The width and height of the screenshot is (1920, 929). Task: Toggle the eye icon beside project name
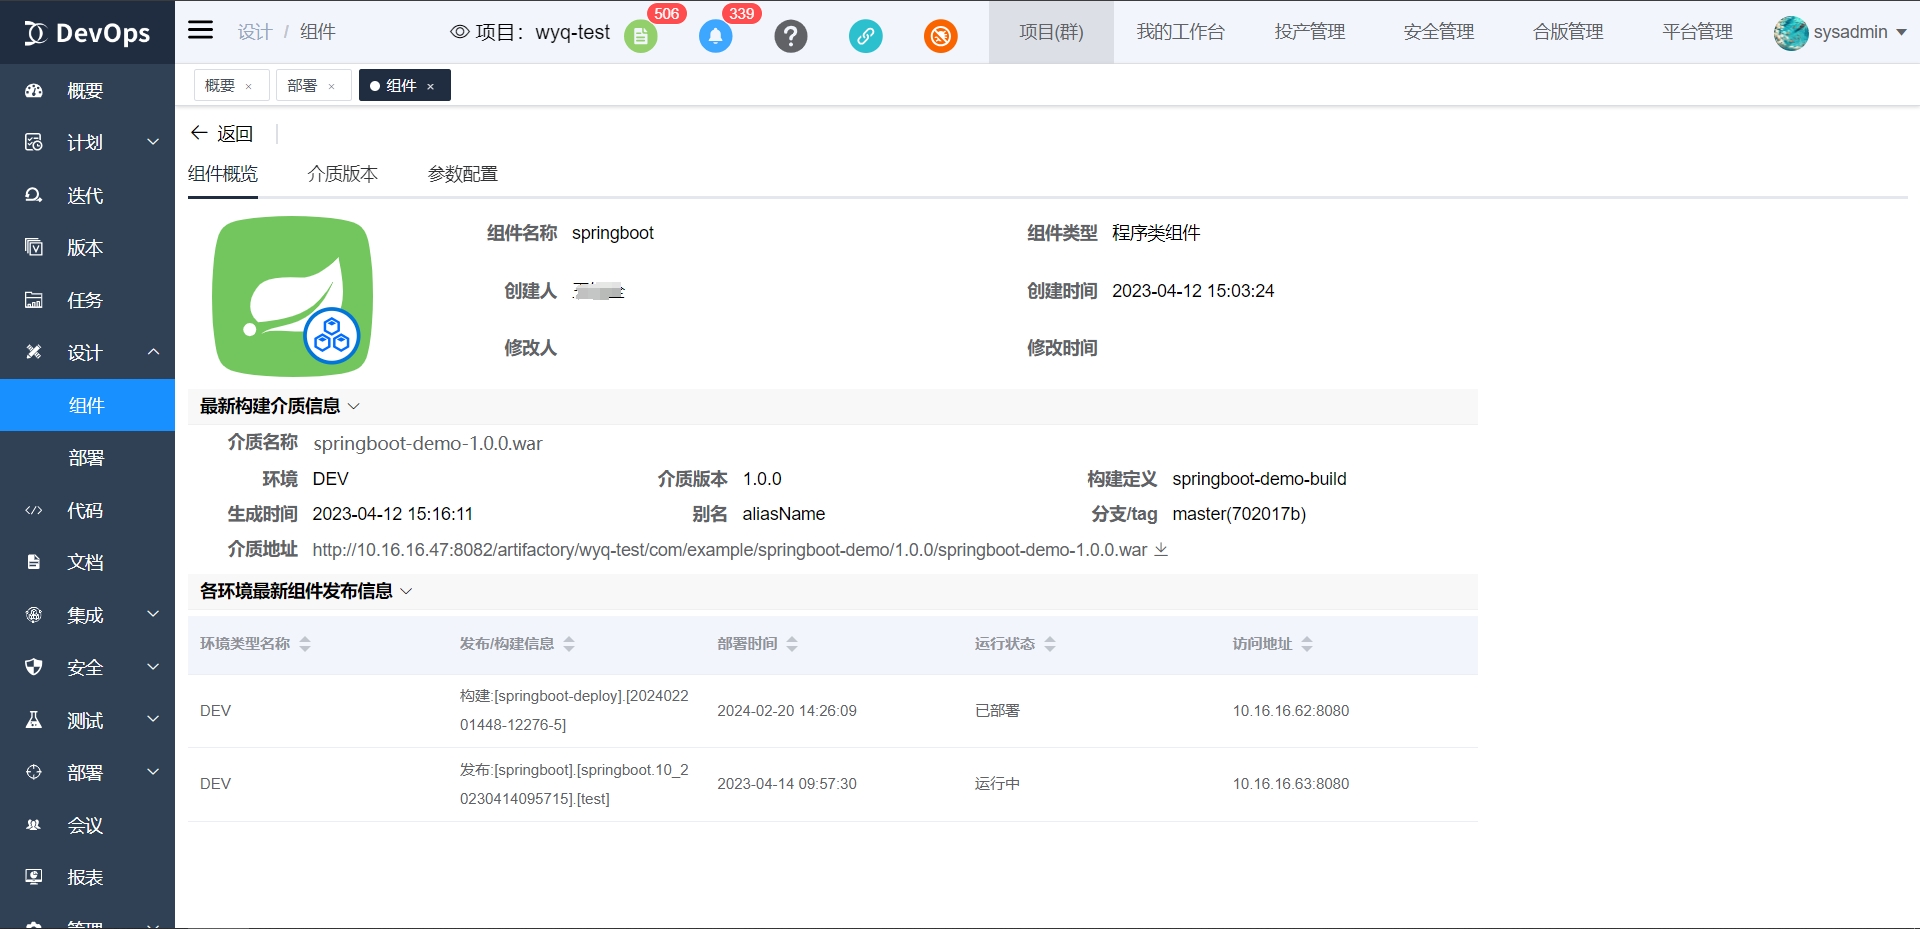[x=459, y=32]
